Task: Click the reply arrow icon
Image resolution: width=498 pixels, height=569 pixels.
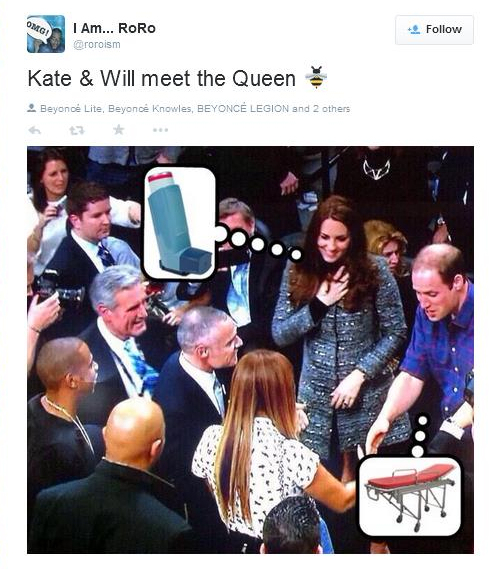Action: 35,130
